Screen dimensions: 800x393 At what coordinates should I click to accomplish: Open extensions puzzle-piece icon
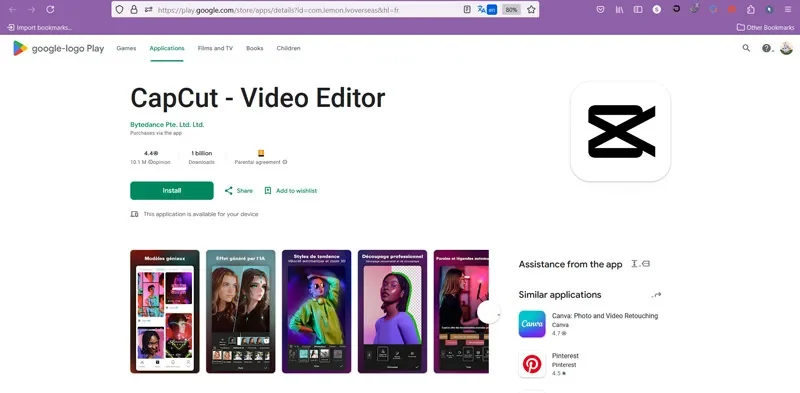(x=751, y=9)
